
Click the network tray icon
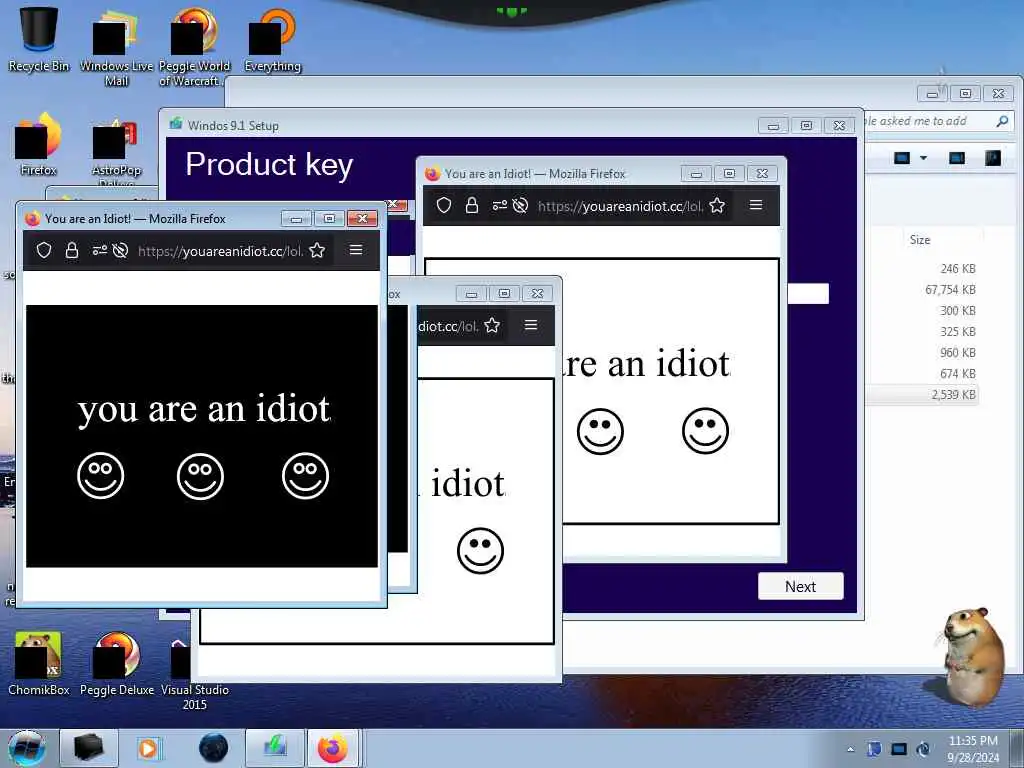(899, 749)
